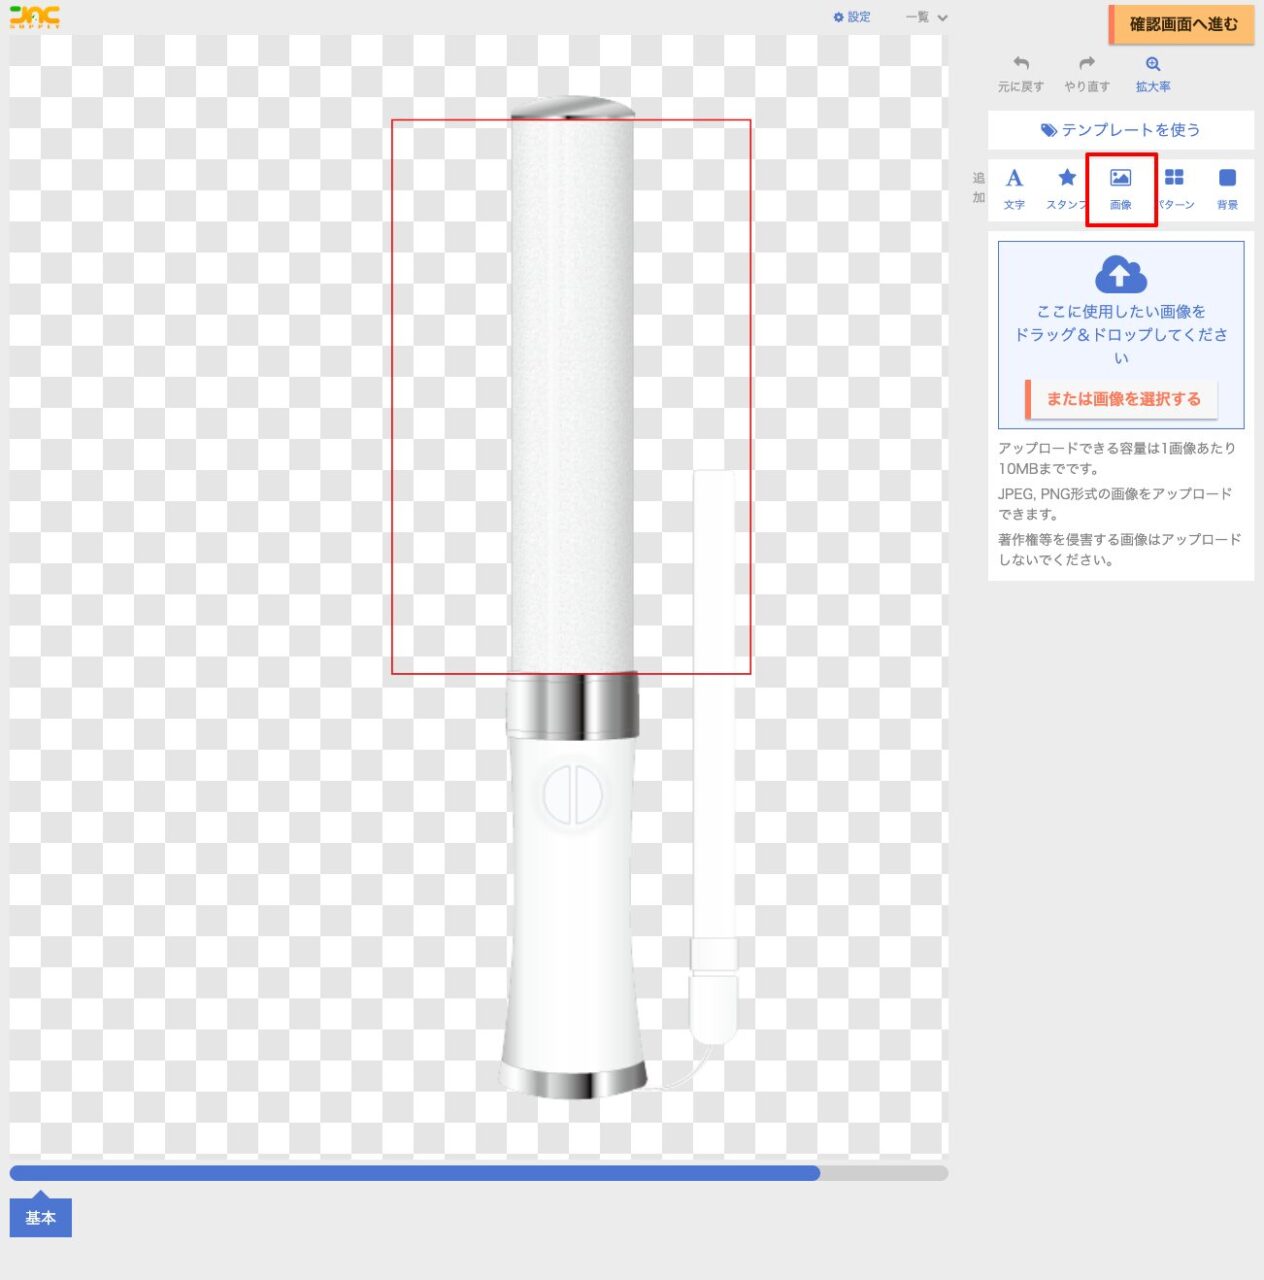Click the circular emblem on penlight handle
Screen dimensions: 1264x1280
tap(574, 797)
